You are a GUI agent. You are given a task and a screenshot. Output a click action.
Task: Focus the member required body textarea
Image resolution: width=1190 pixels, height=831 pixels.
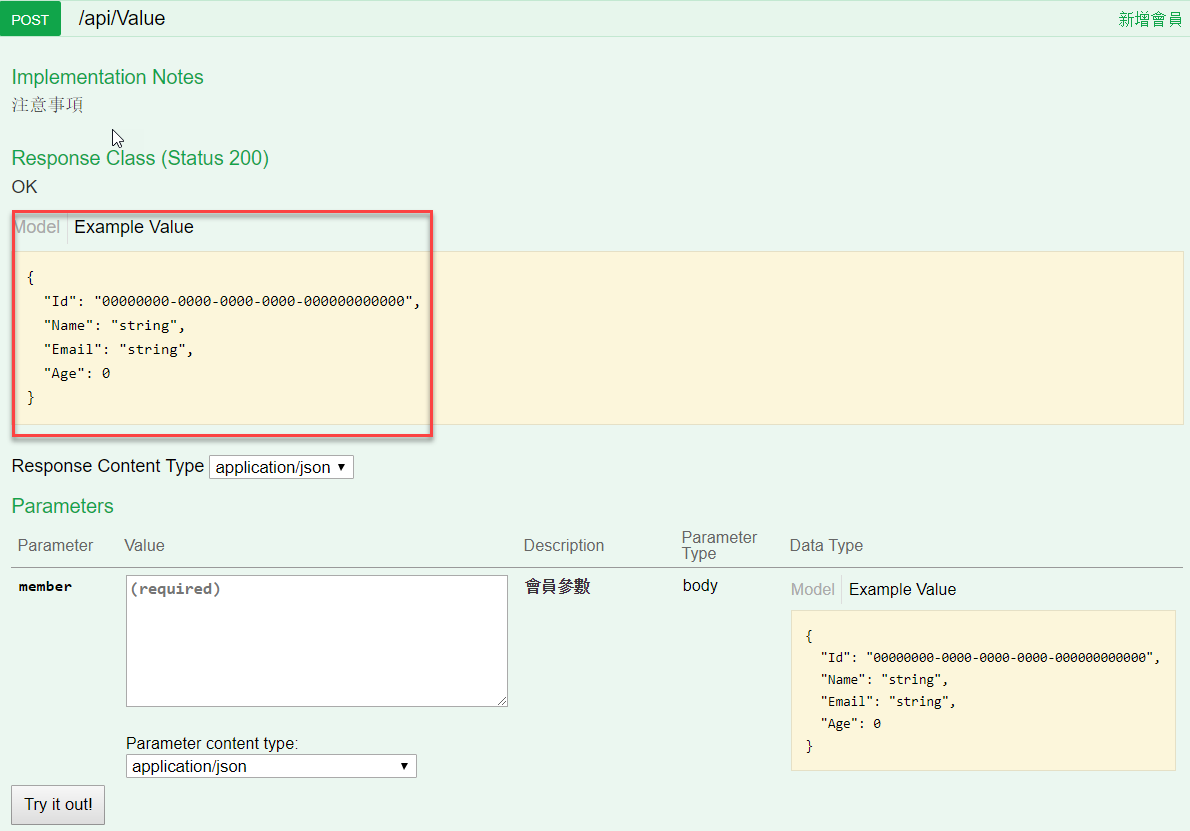[316, 641]
